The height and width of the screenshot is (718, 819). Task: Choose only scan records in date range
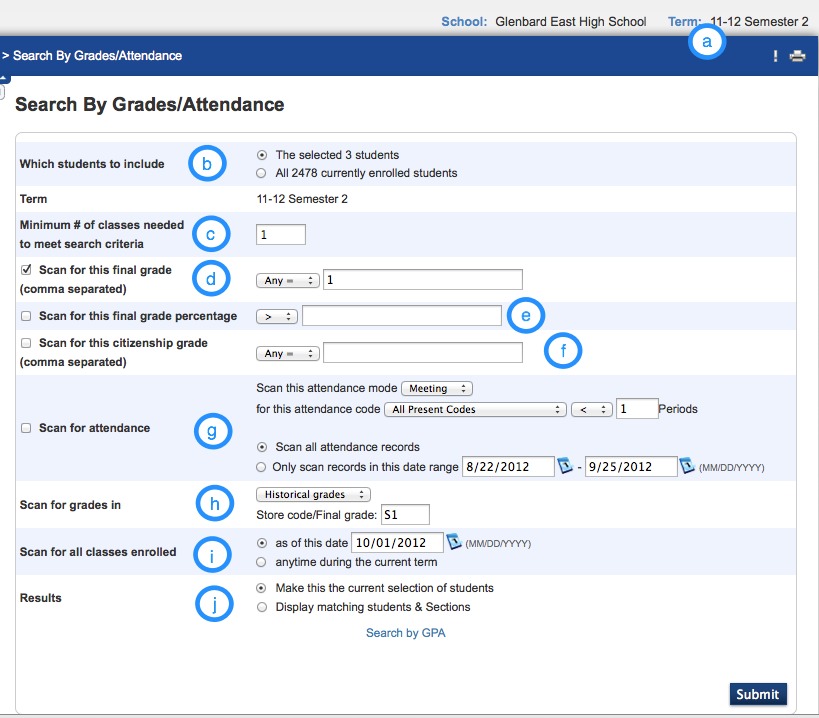pyautogui.click(x=262, y=467)
